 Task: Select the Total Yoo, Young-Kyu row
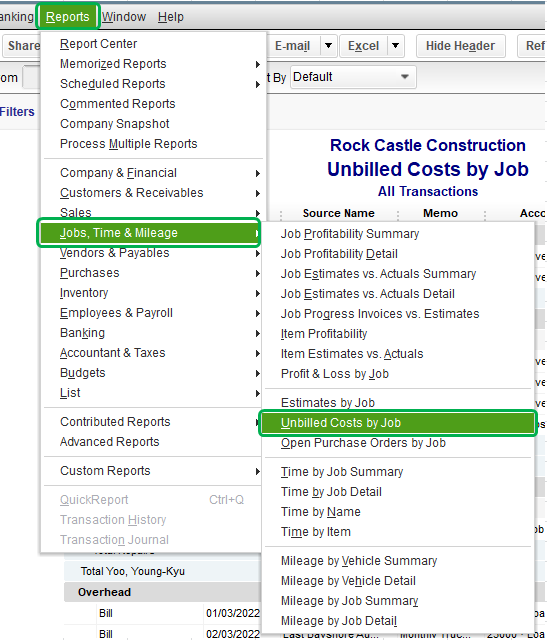(x=162, y=571)
